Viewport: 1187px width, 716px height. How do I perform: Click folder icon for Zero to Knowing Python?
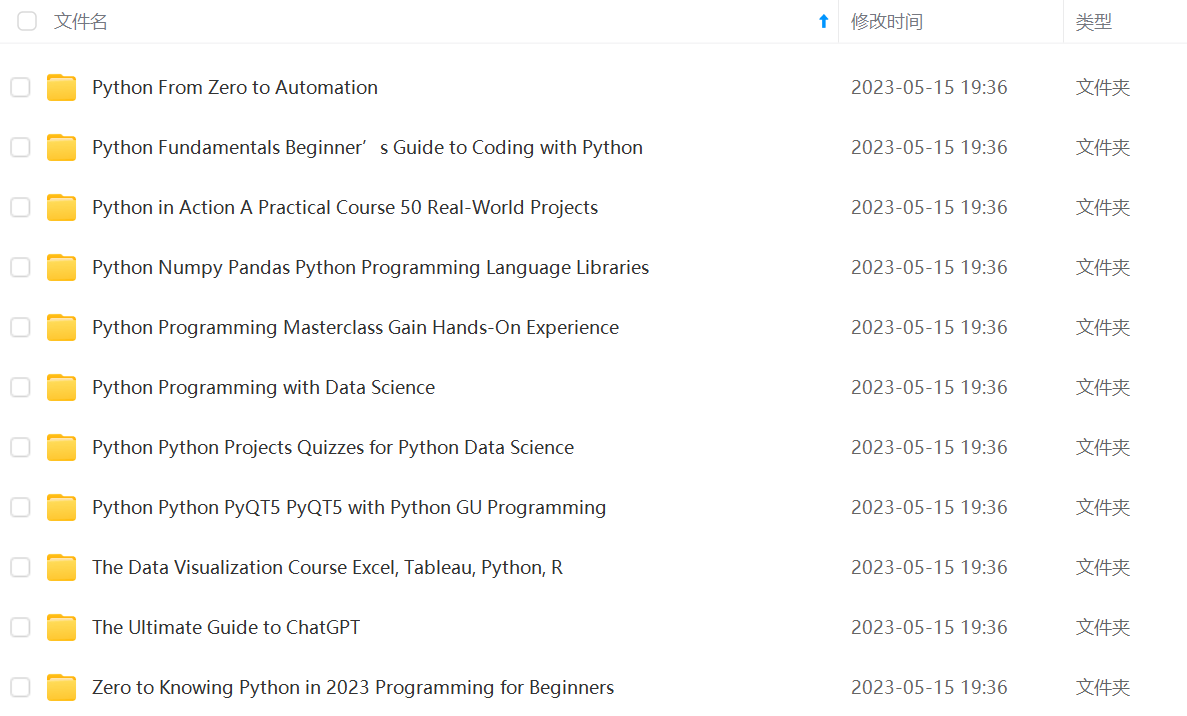[x=62, y=688]
